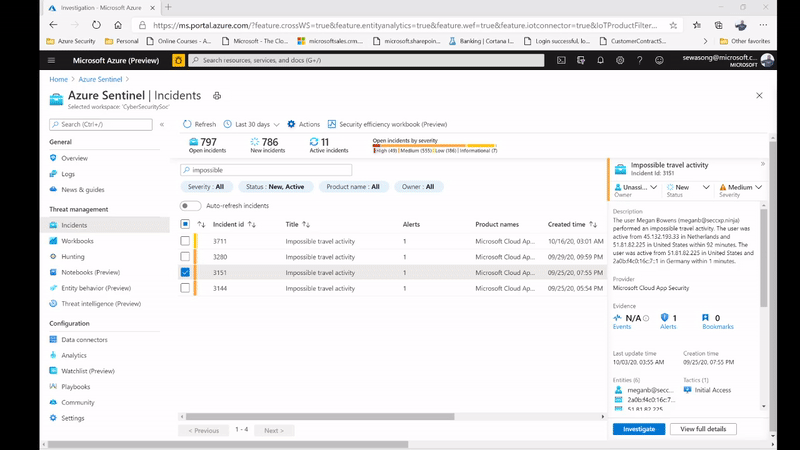
Task: Open portal settings gear icon
Action: pyautogui.click(x=620, y=60)
